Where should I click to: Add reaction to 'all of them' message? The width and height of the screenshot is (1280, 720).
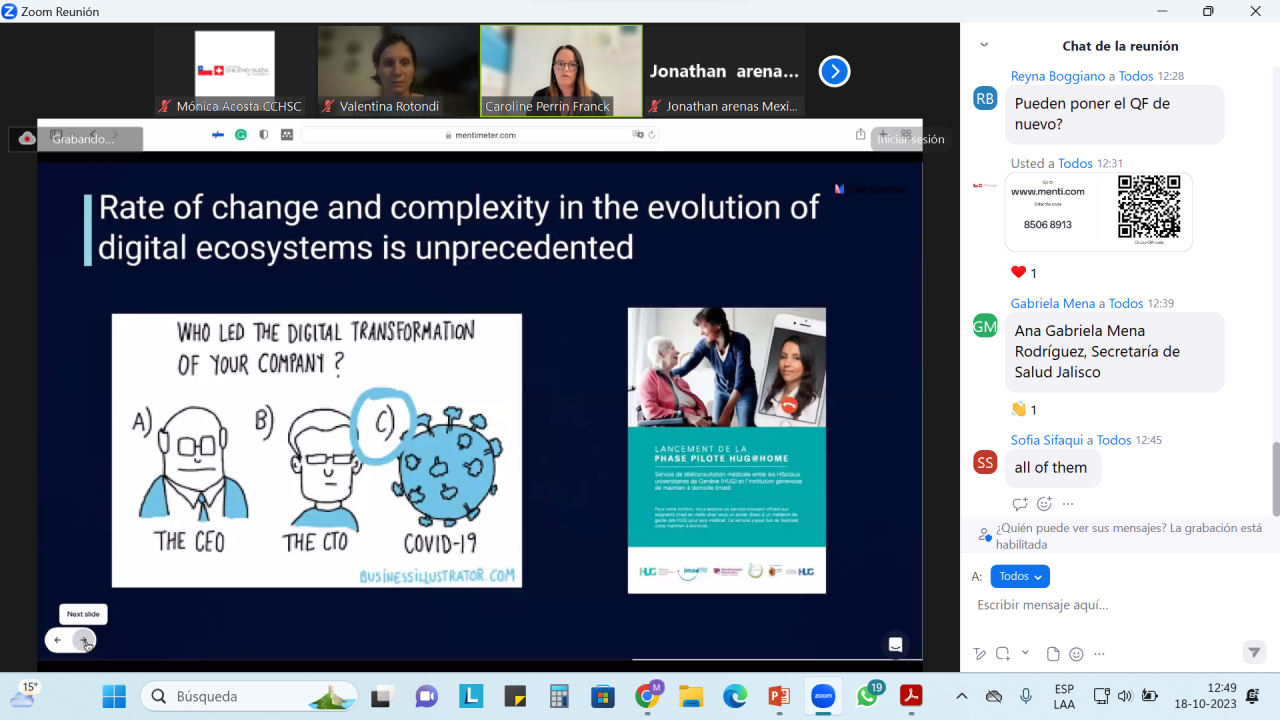tap(1044, 504)
